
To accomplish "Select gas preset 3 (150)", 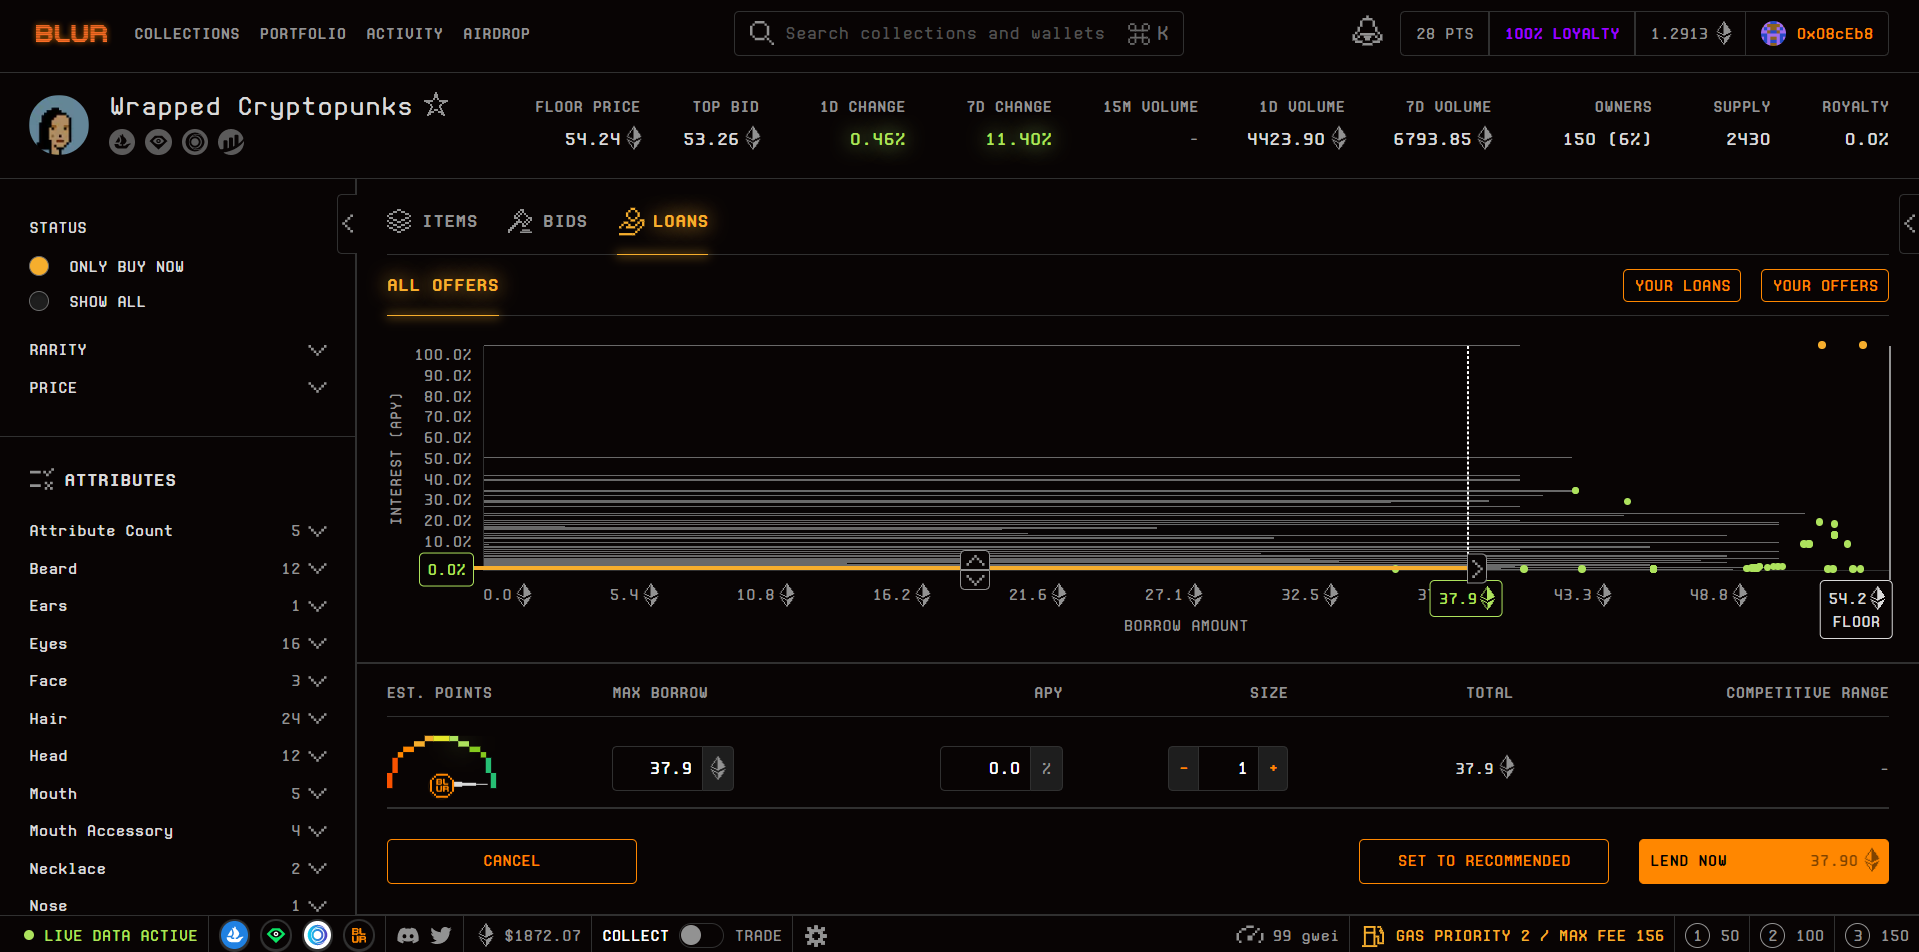I will (x=1877, y=936).
